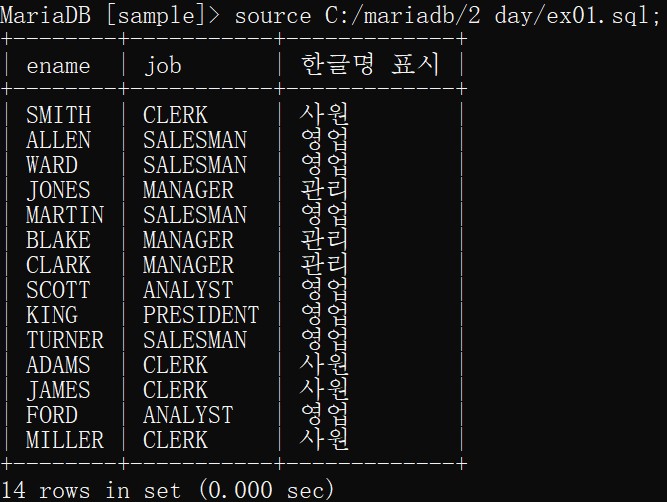
Task: Pick '관리' in the BLAKE row
Action: tap(324, 239)
